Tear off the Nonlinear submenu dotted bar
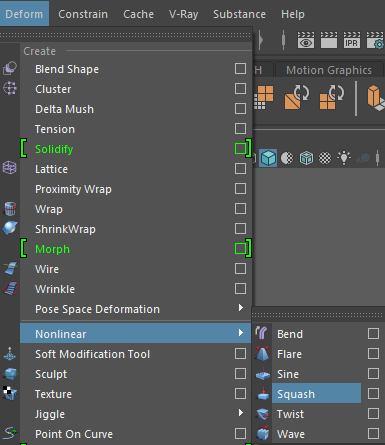This screenshot has height=445, width=385. [318, 314]
